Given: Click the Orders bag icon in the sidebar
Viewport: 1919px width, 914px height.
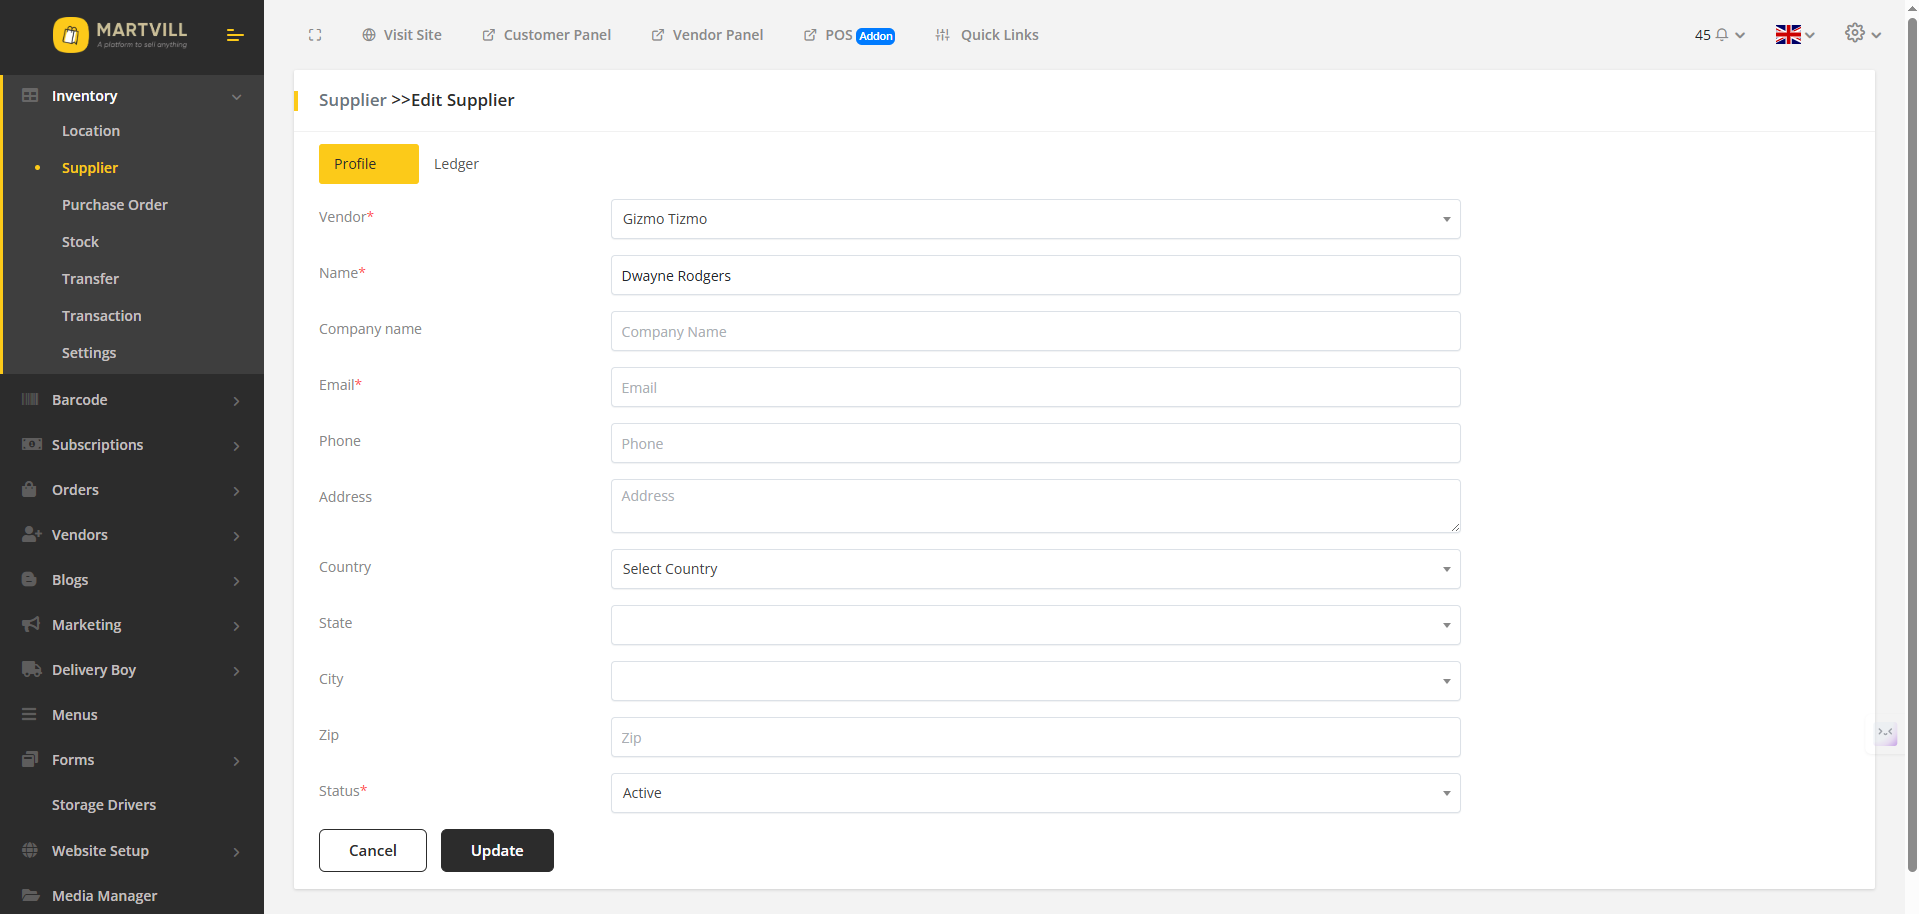Looking at the screenshot, I should click(x=29, y=489).
